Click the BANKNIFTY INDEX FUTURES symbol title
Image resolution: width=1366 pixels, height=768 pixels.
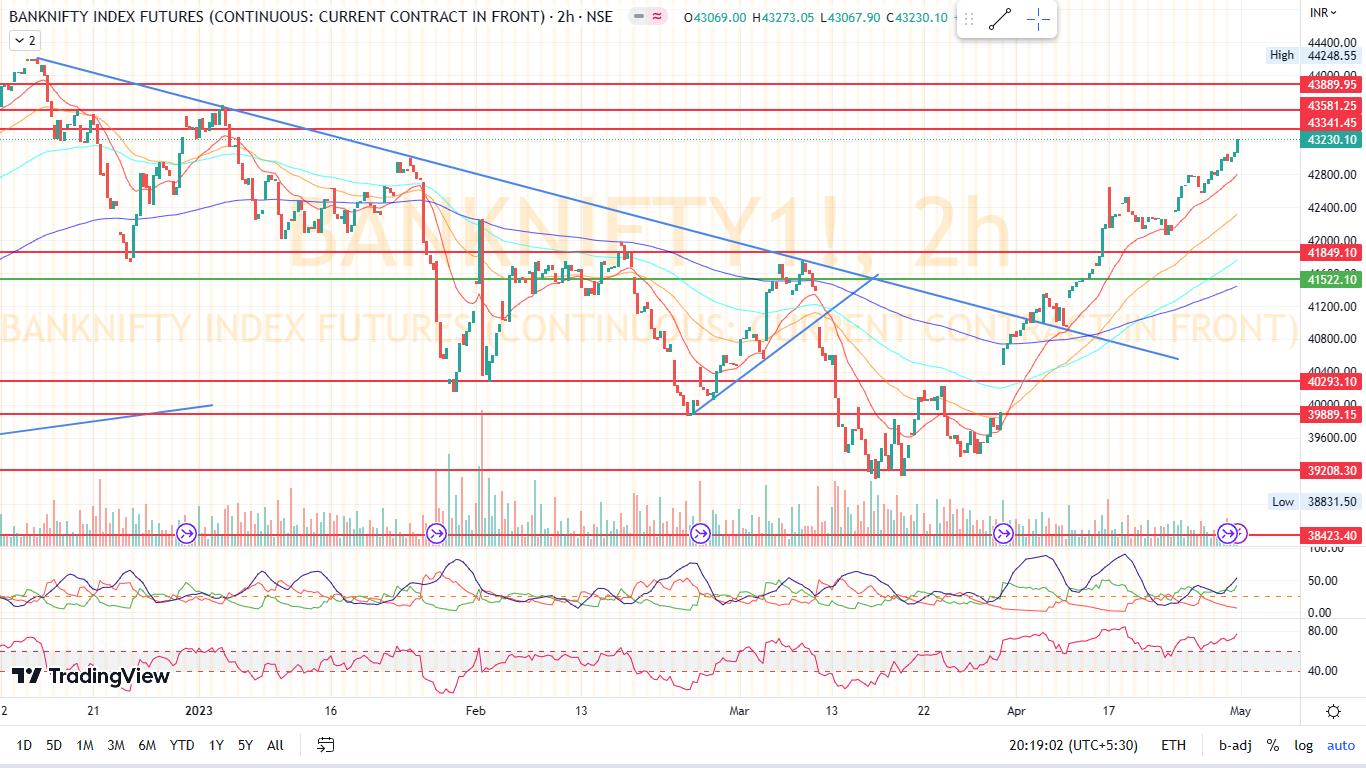[x=309, y=17]
